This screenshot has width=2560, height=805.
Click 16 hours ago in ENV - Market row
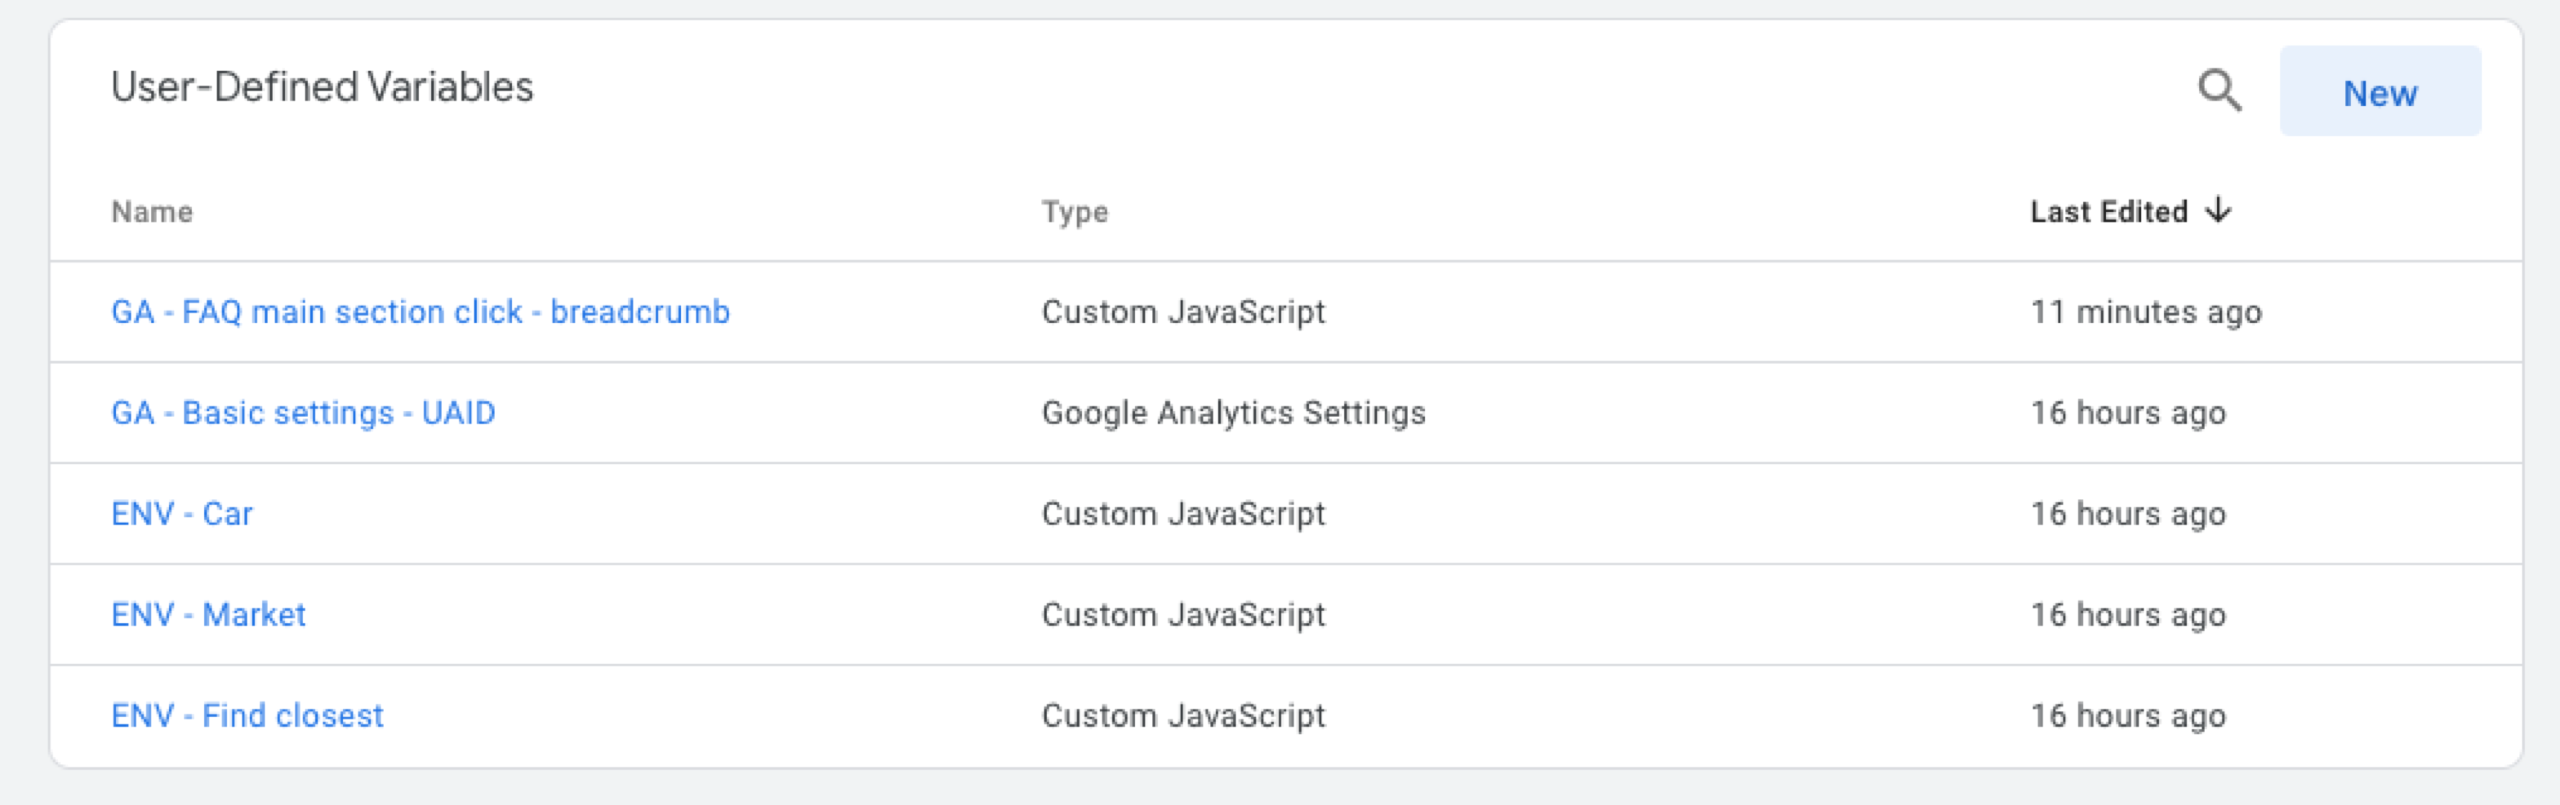tap(2128, 615)
